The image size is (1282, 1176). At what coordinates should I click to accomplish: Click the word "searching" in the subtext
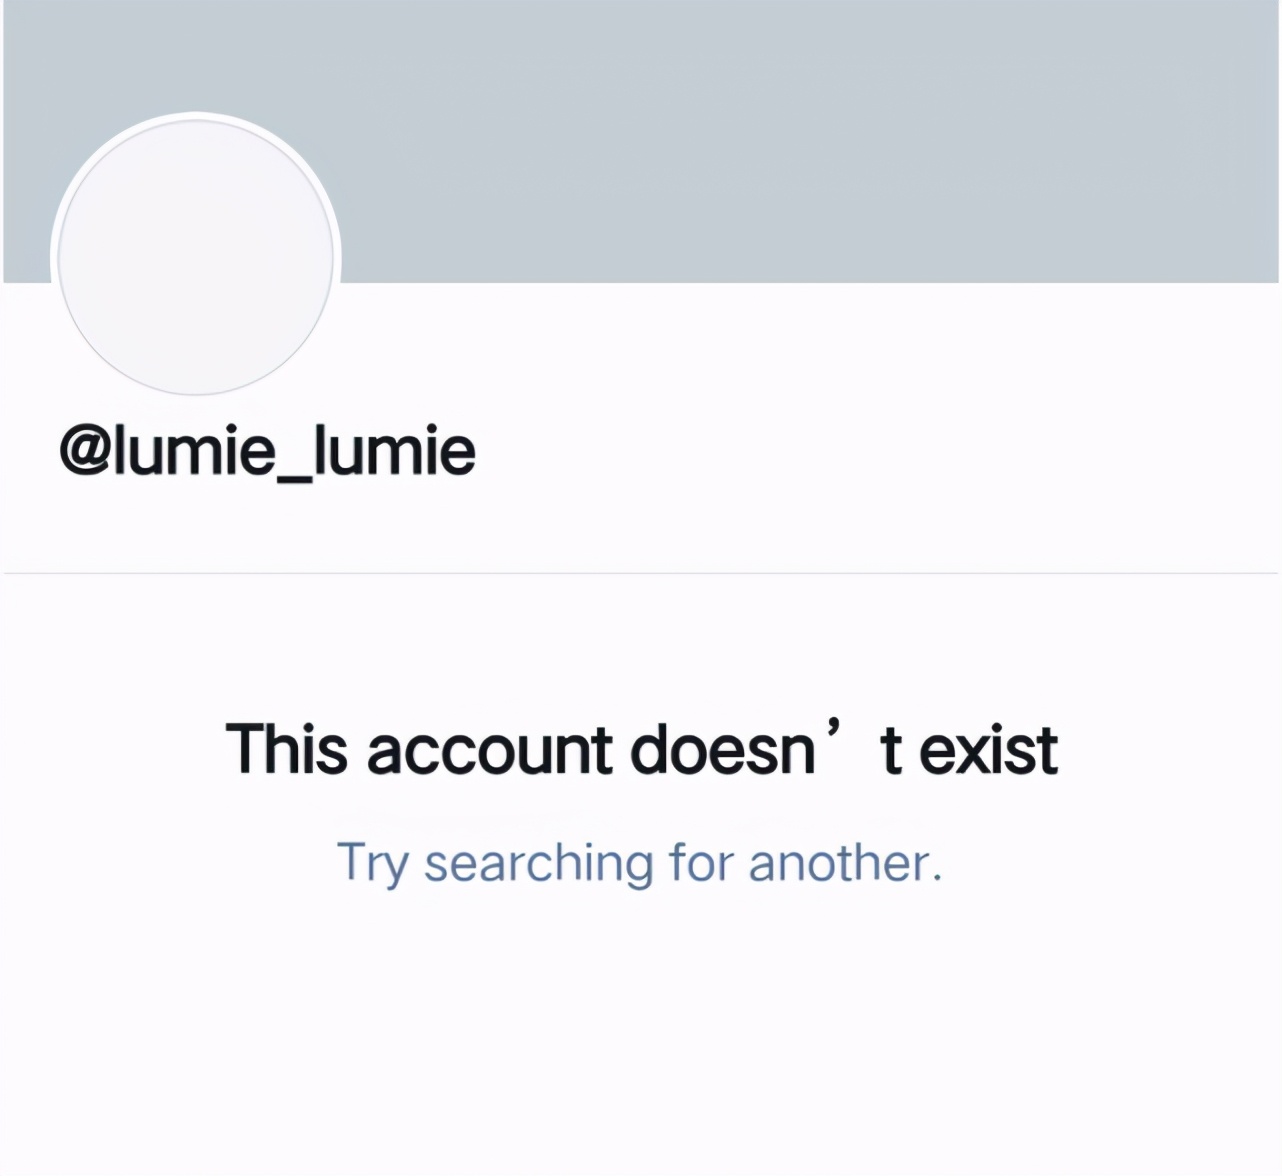click(x=538, y=863)
